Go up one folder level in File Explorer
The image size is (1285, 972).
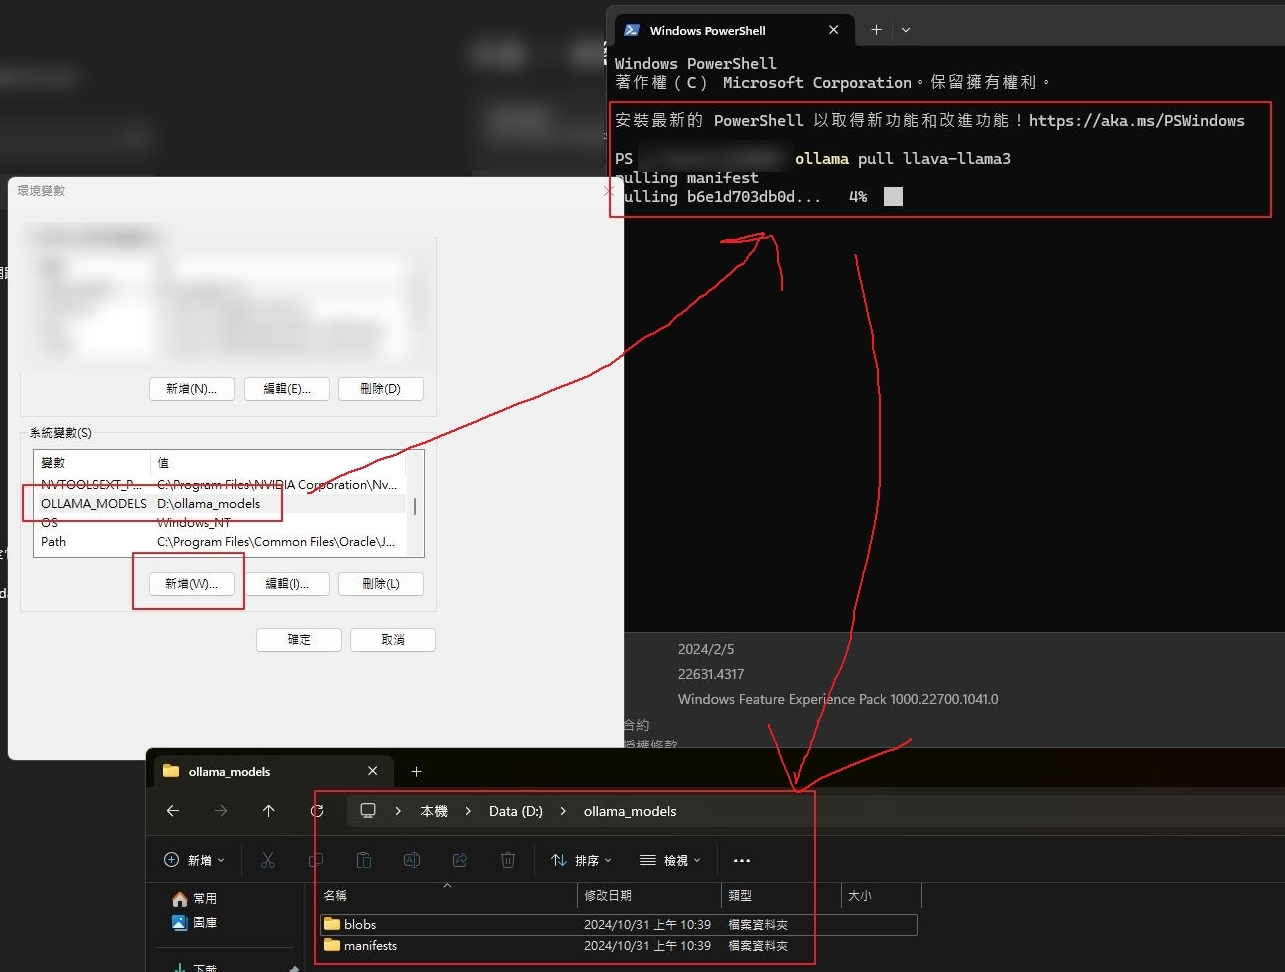[x=268, y=811]
